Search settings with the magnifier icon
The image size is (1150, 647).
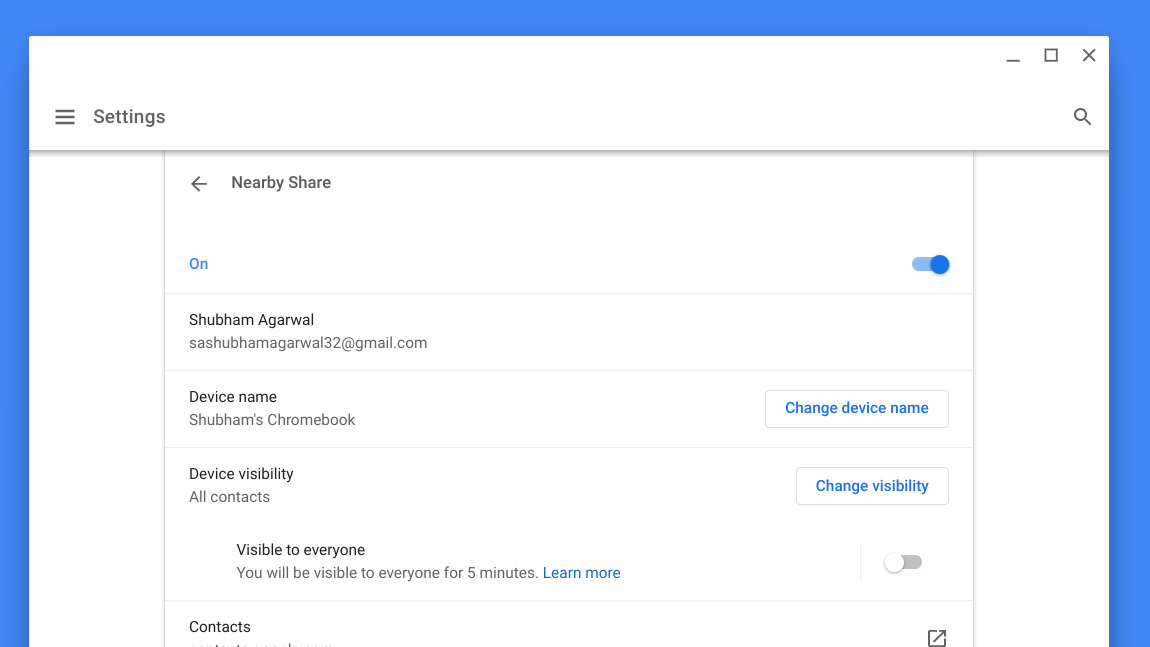coord(1083,117)
